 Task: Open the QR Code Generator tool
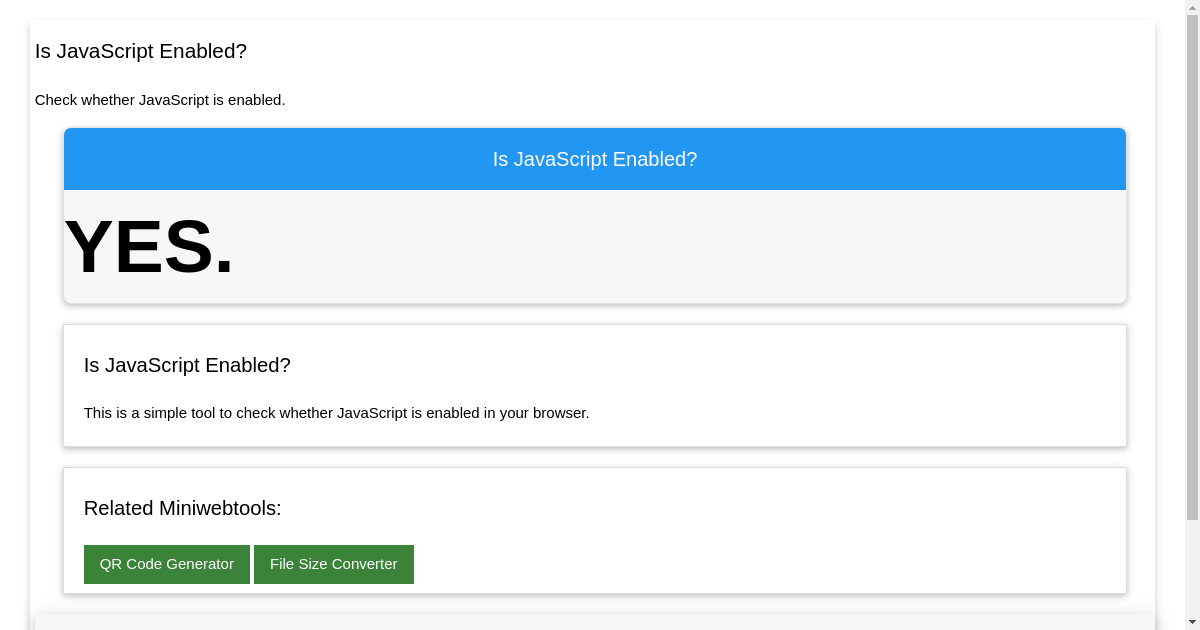(x=166, y=564)
